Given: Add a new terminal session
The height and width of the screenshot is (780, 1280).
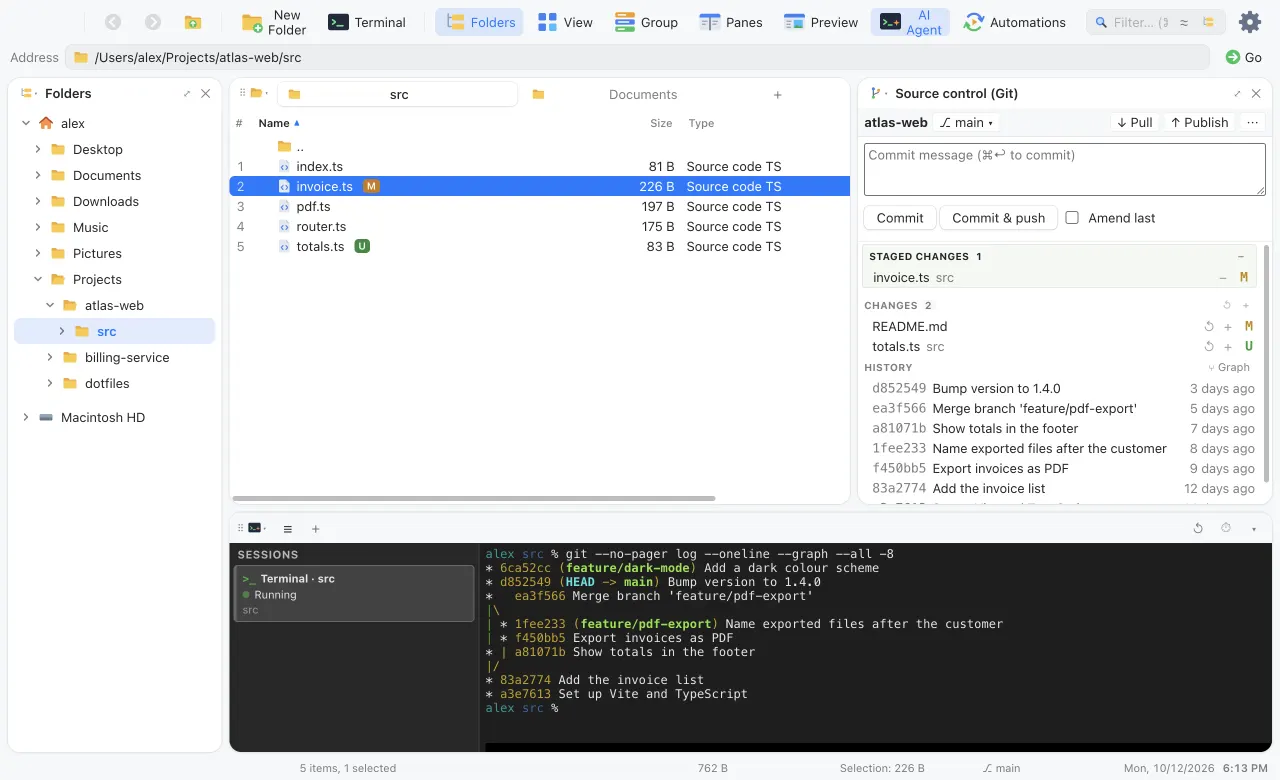Looking at the screenshot, I should pyautogui.click(x=315, y=528).
